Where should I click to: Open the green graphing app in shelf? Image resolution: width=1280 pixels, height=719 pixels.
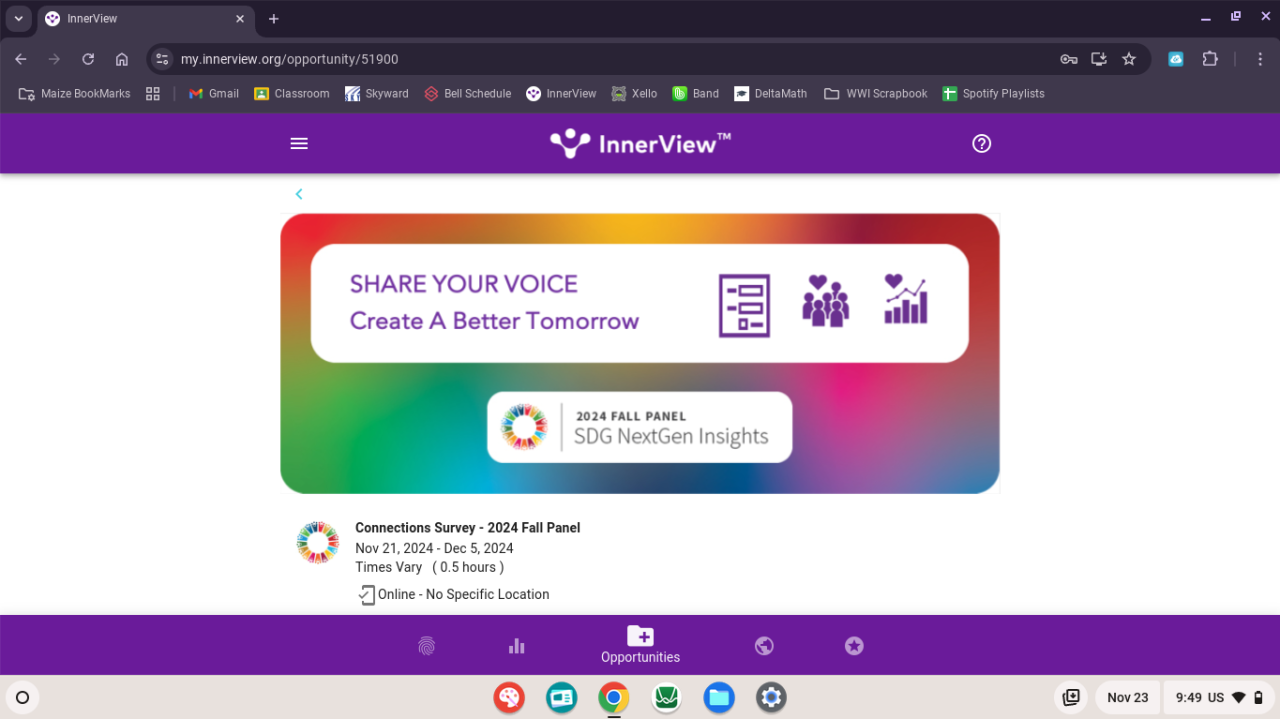pyautogui.click(x=666, y=697)
